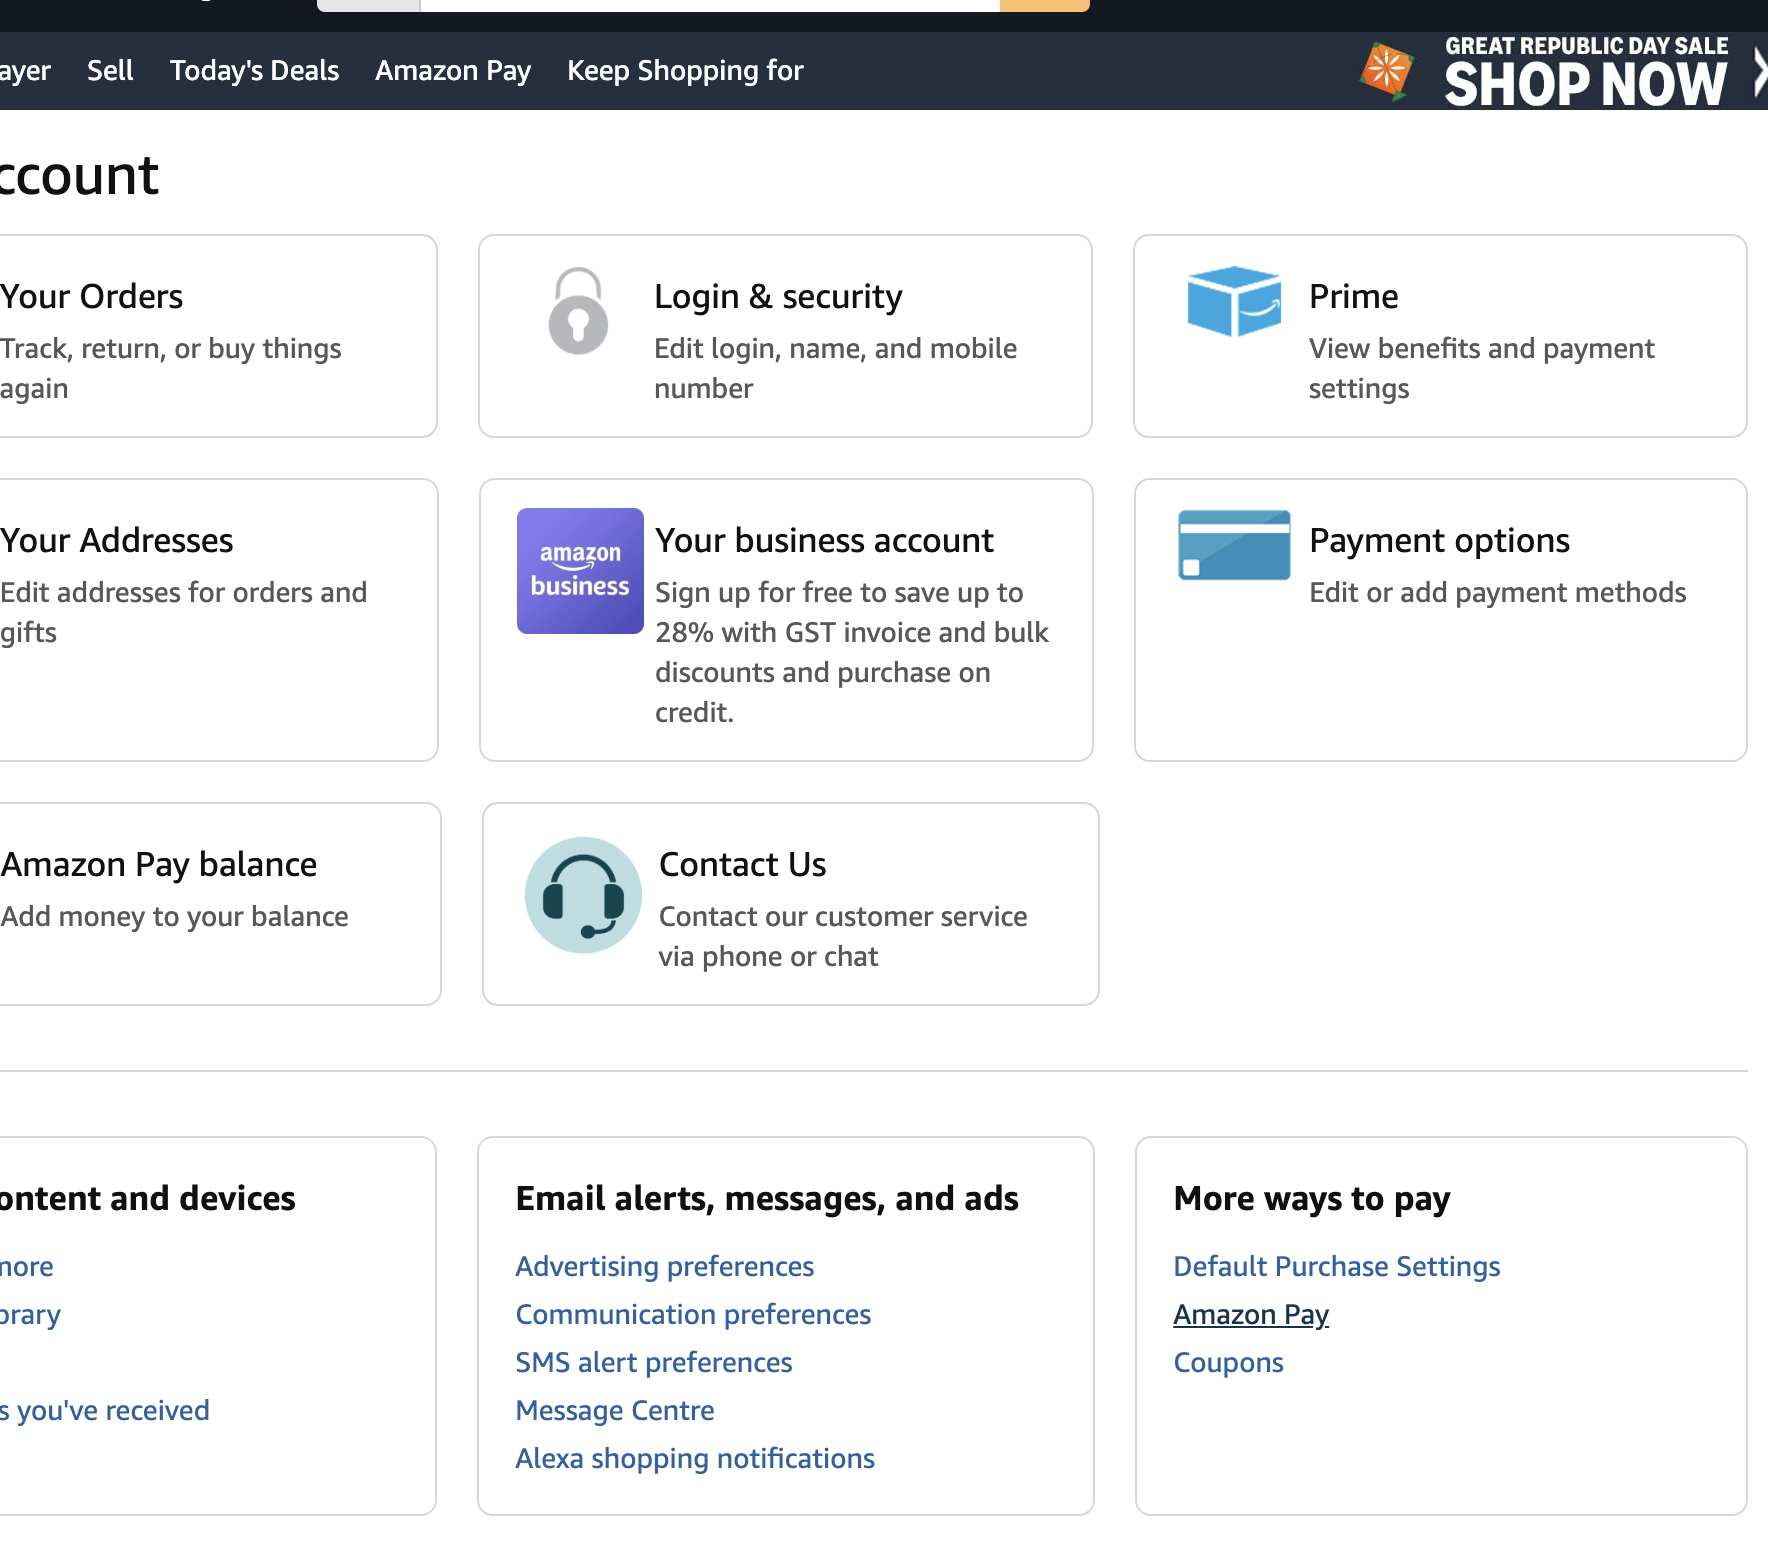This screenshot has width=1768, height=1556.
Task: Click the Great Republic Day Sale Shop Now banner
Action: click(1586, 72)
